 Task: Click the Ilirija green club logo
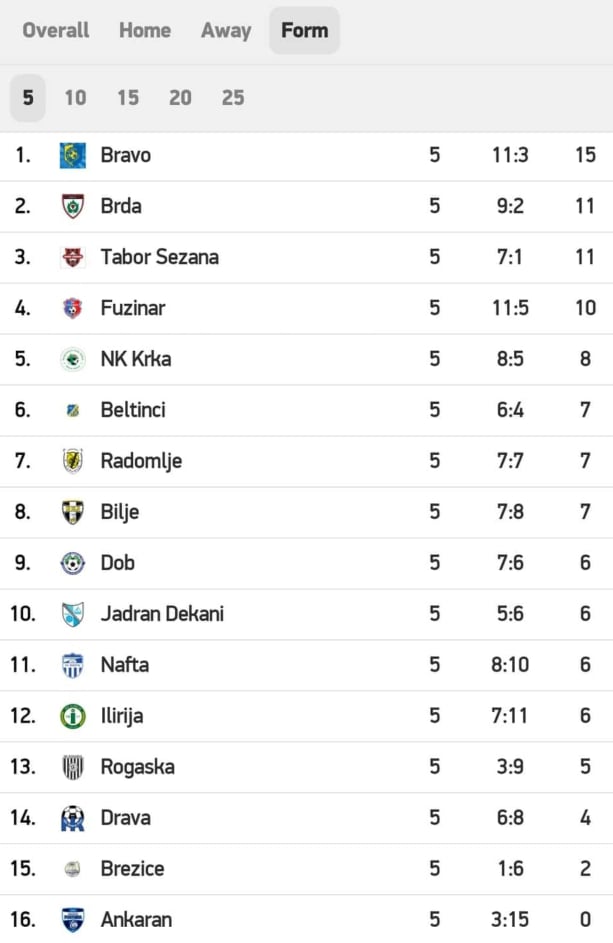(73, 716)
